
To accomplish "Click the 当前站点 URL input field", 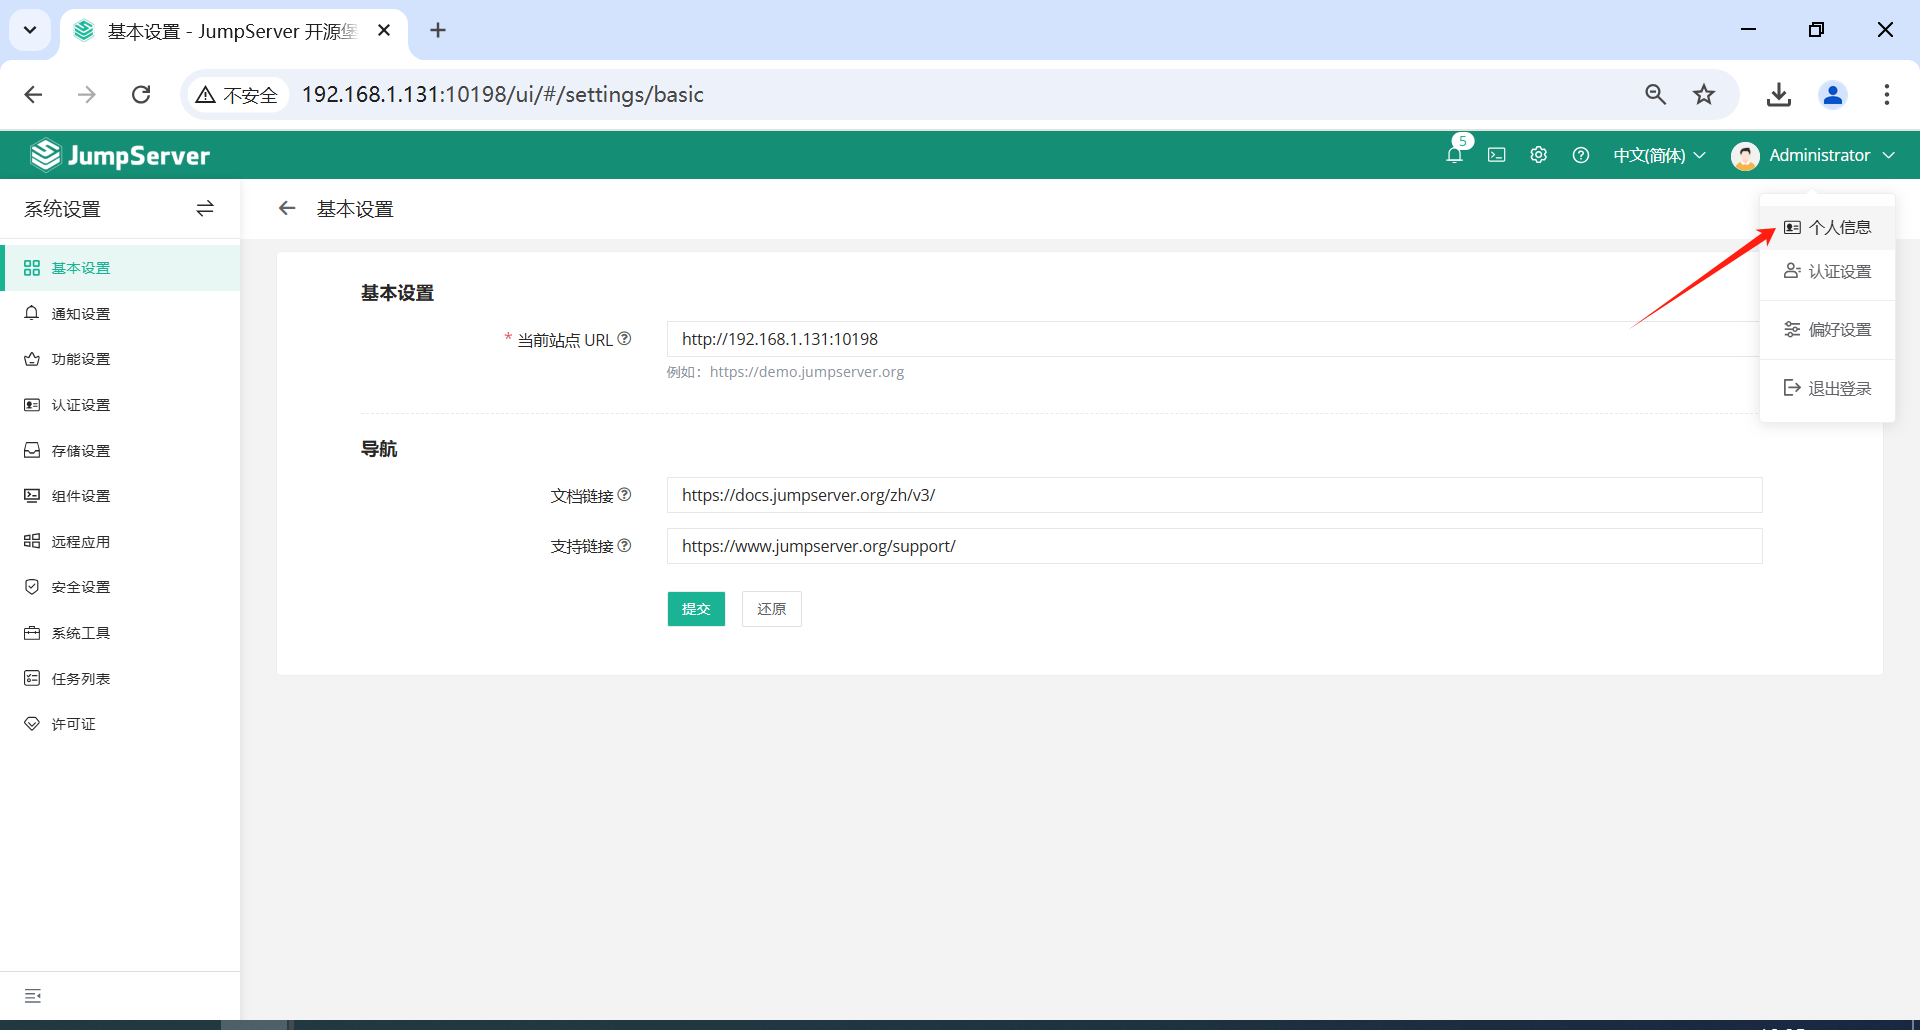I will coord(1214,339).
